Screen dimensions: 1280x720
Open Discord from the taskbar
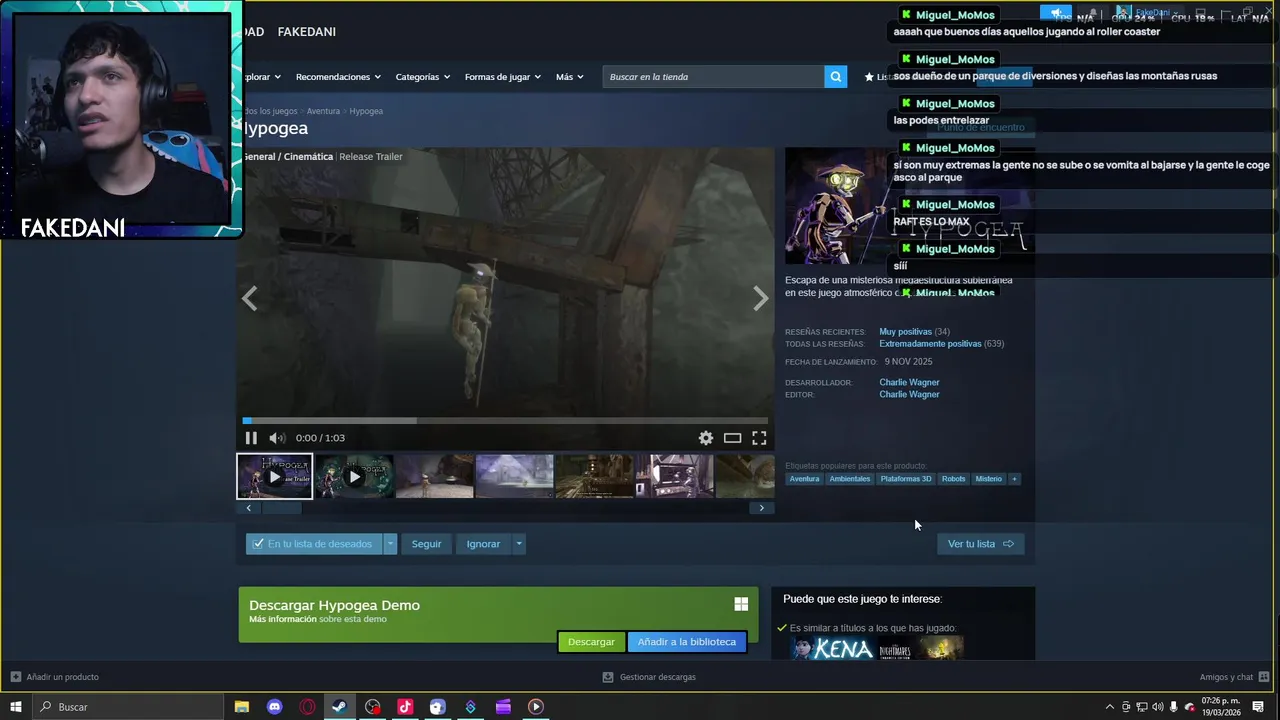275,707
